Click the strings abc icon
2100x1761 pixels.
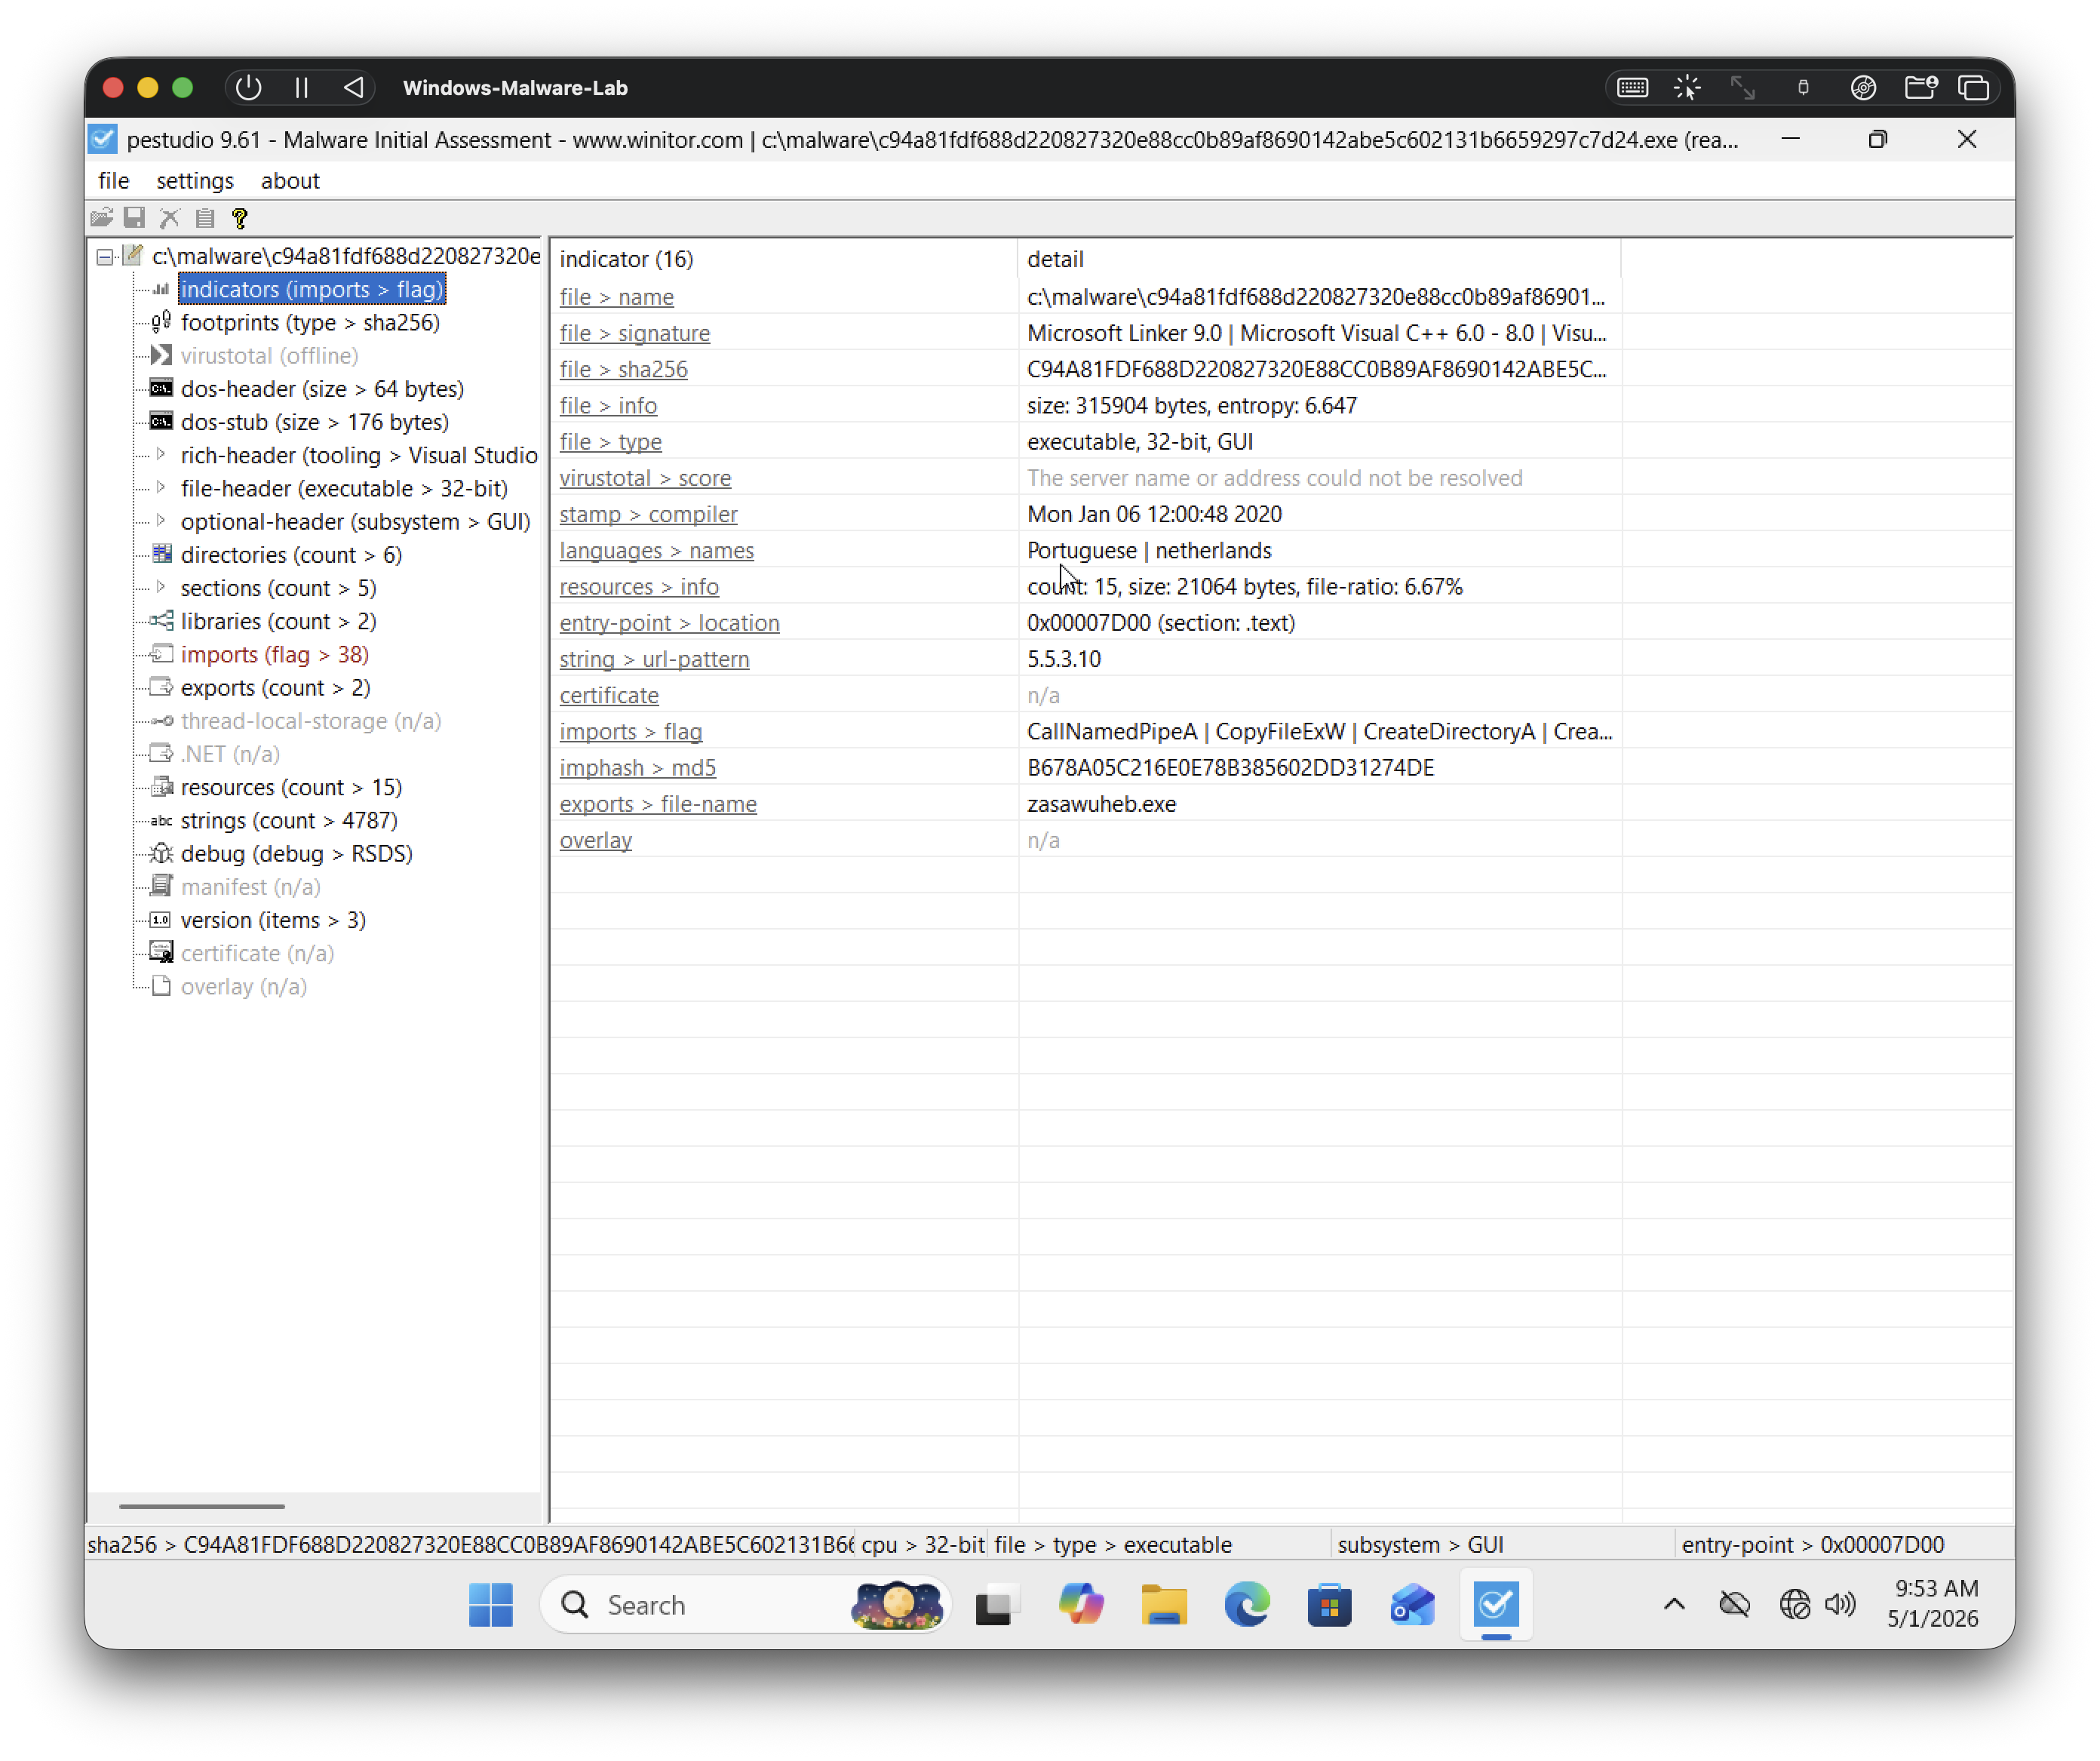pos(161,820)
